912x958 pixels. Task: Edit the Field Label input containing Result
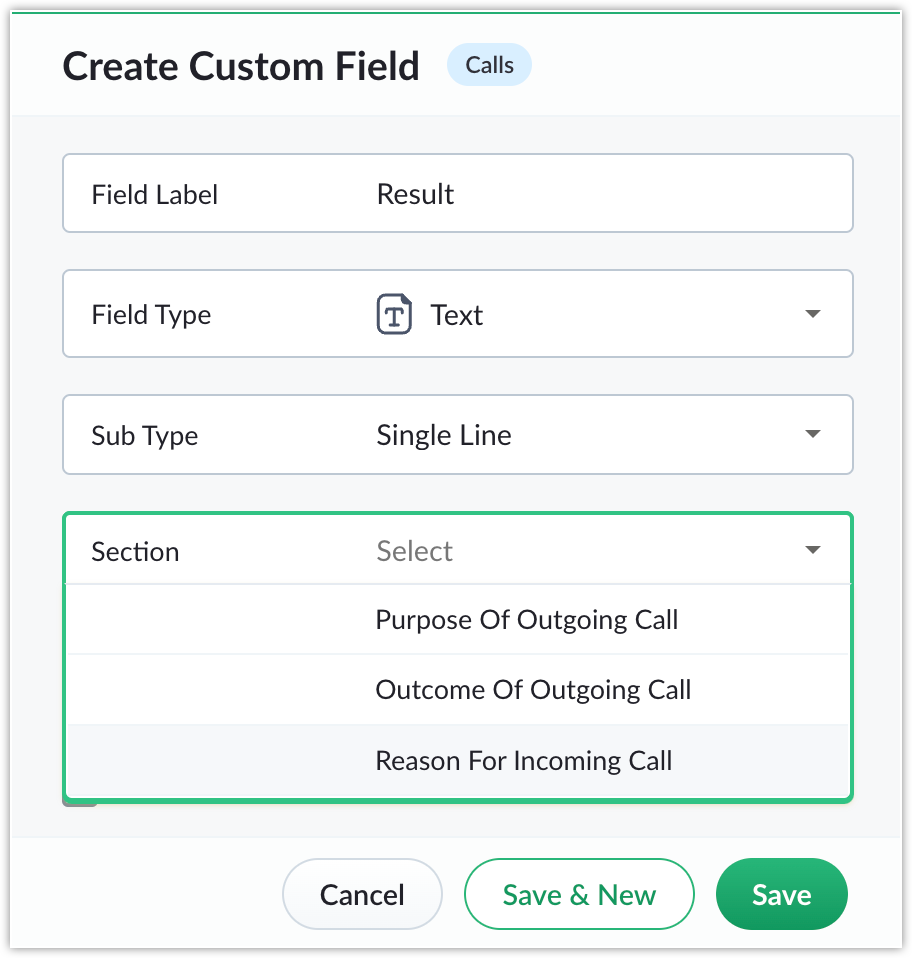tap(458, 193)
